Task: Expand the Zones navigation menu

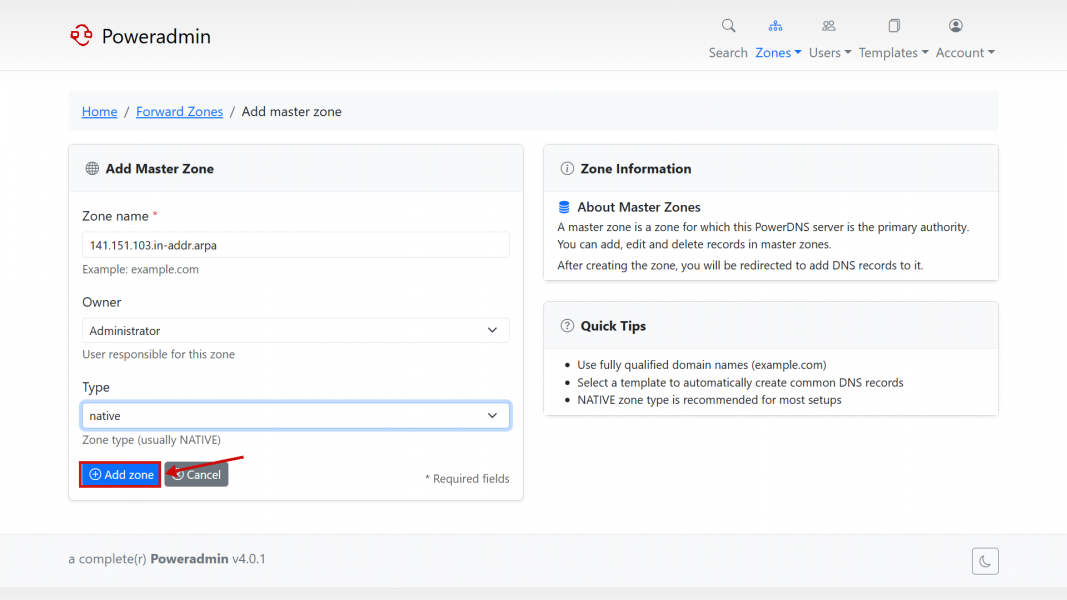Action: pos(778,53)
